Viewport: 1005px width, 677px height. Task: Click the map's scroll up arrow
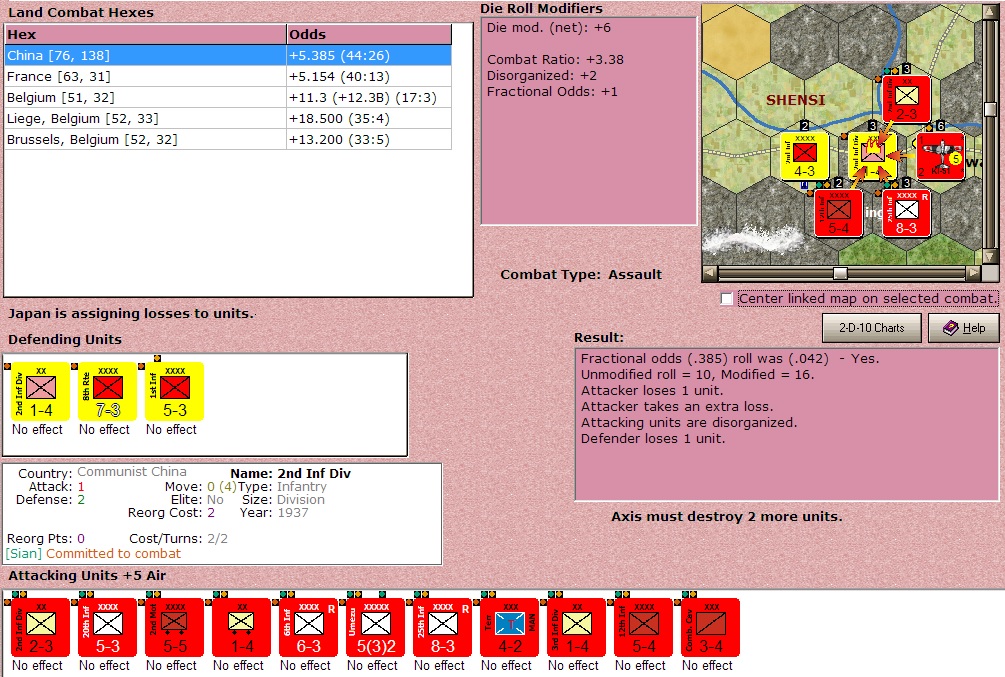coord(990,12)
